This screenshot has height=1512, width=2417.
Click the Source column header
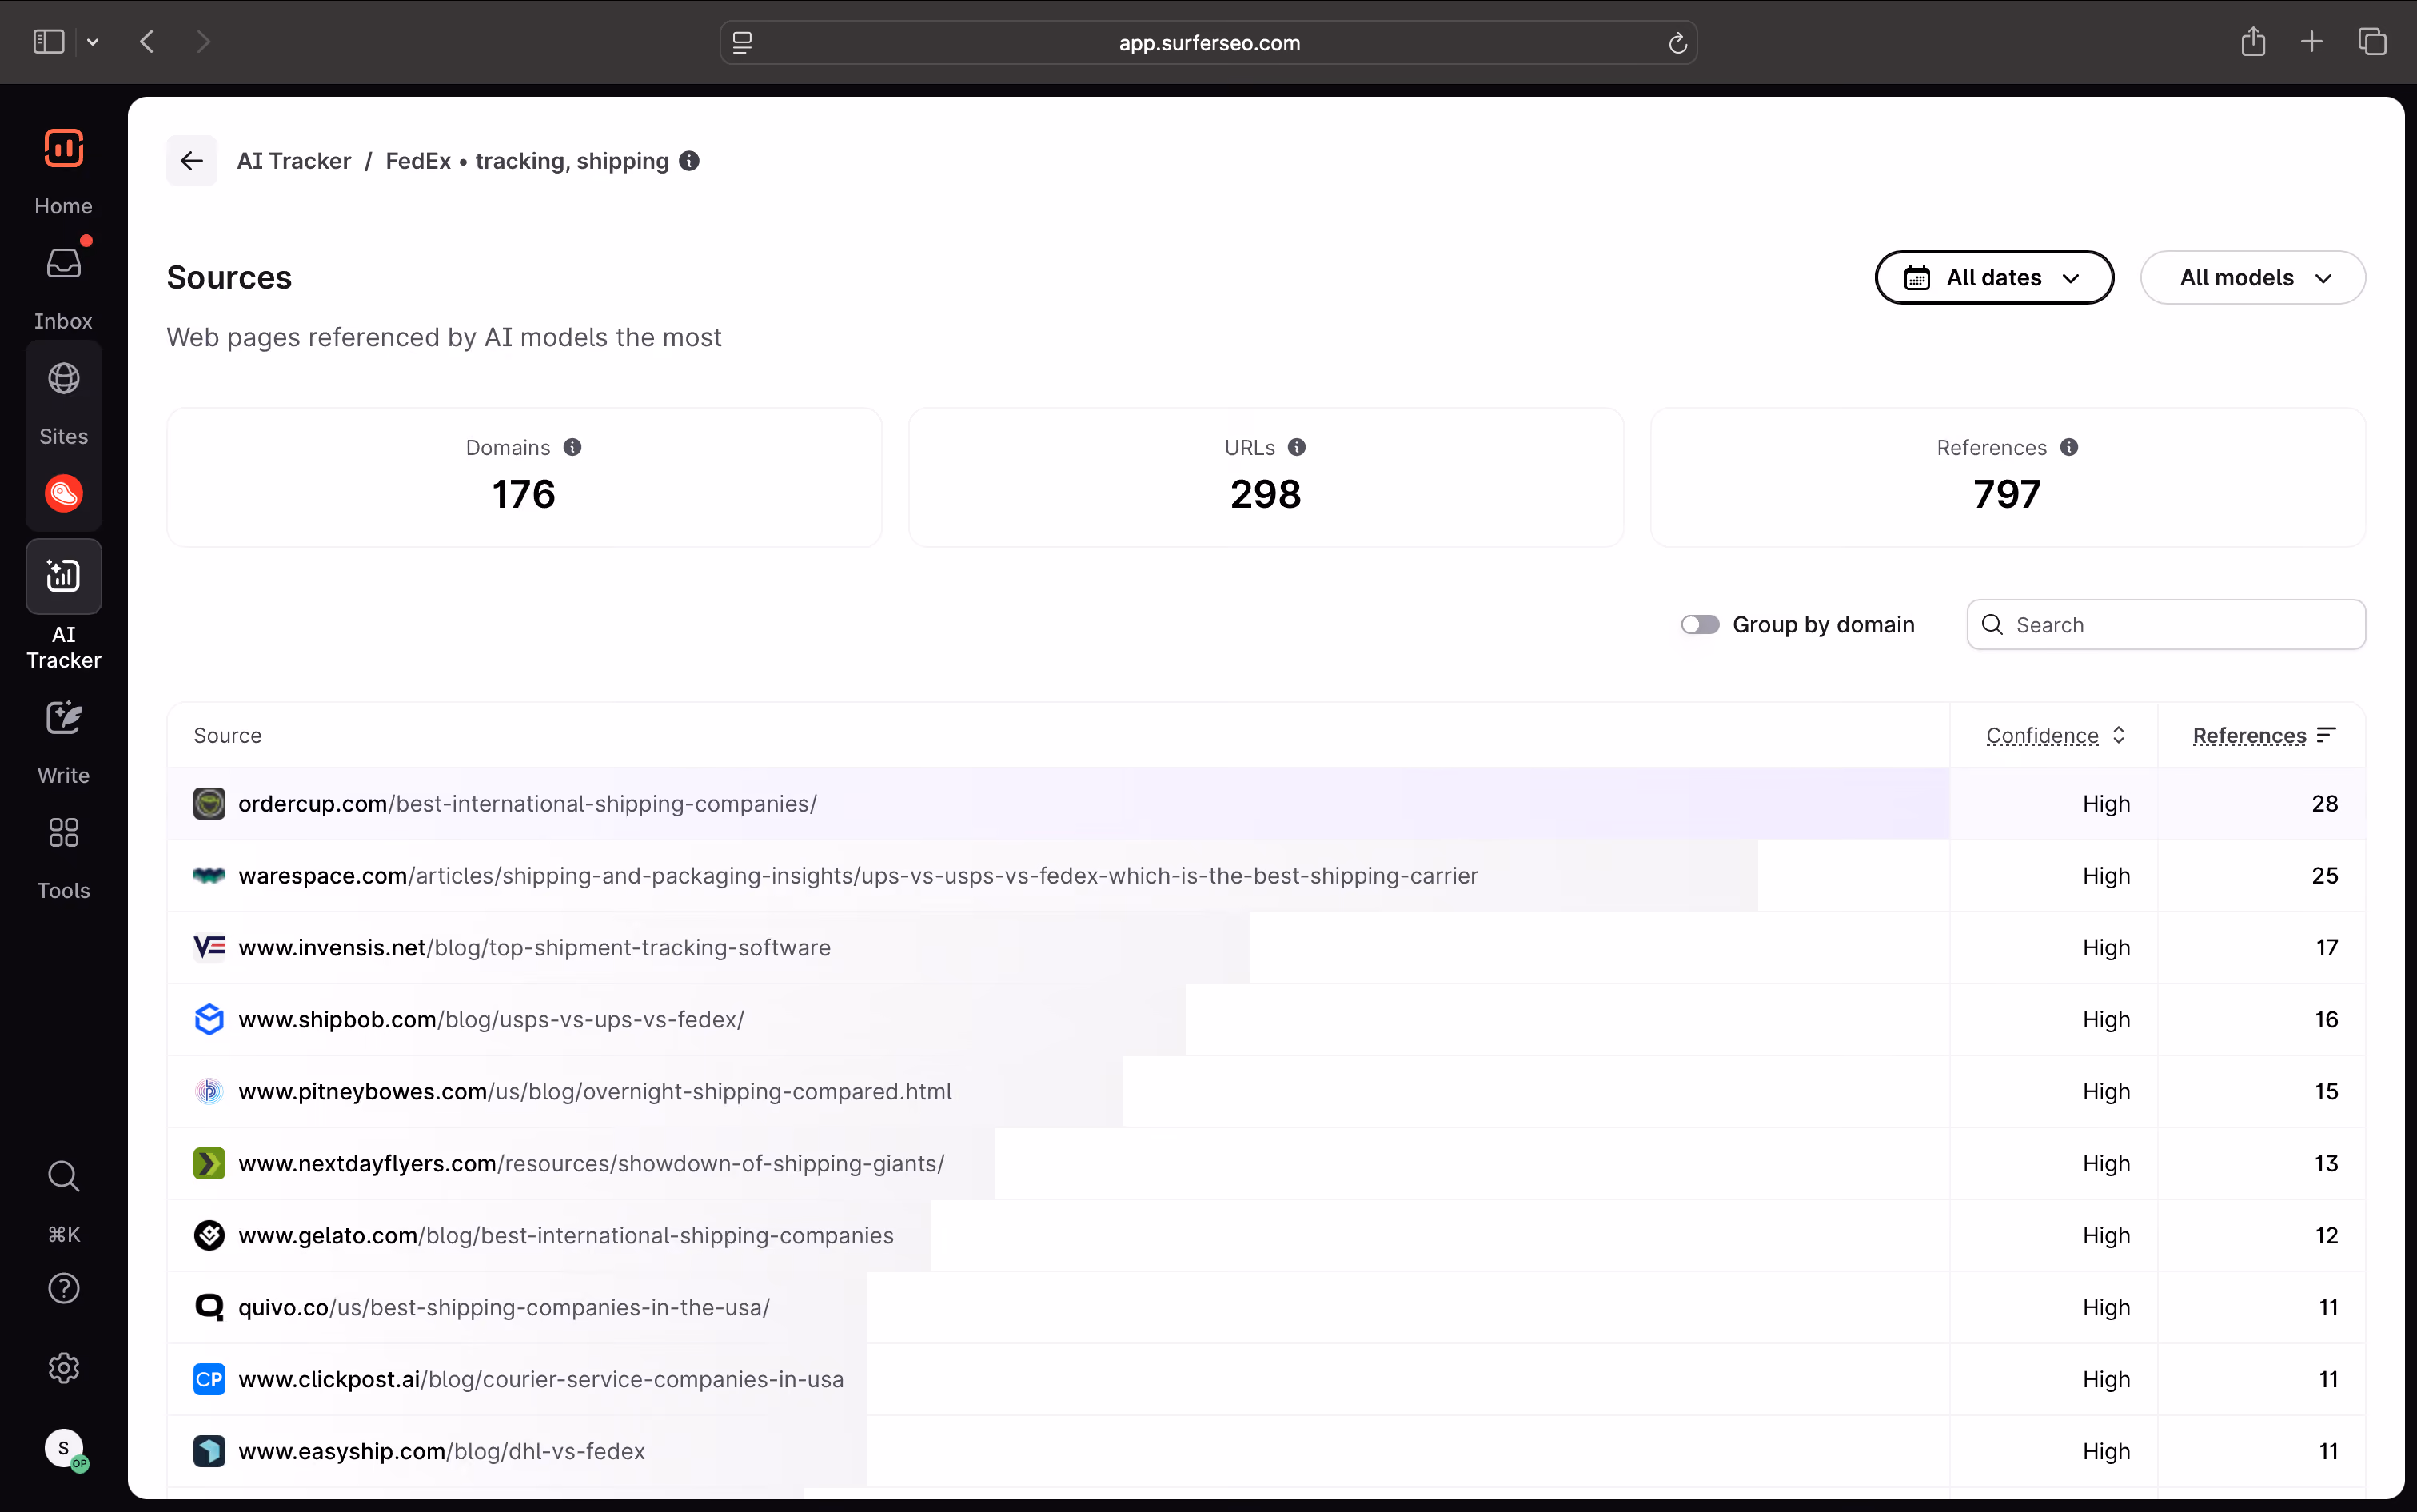228,735
